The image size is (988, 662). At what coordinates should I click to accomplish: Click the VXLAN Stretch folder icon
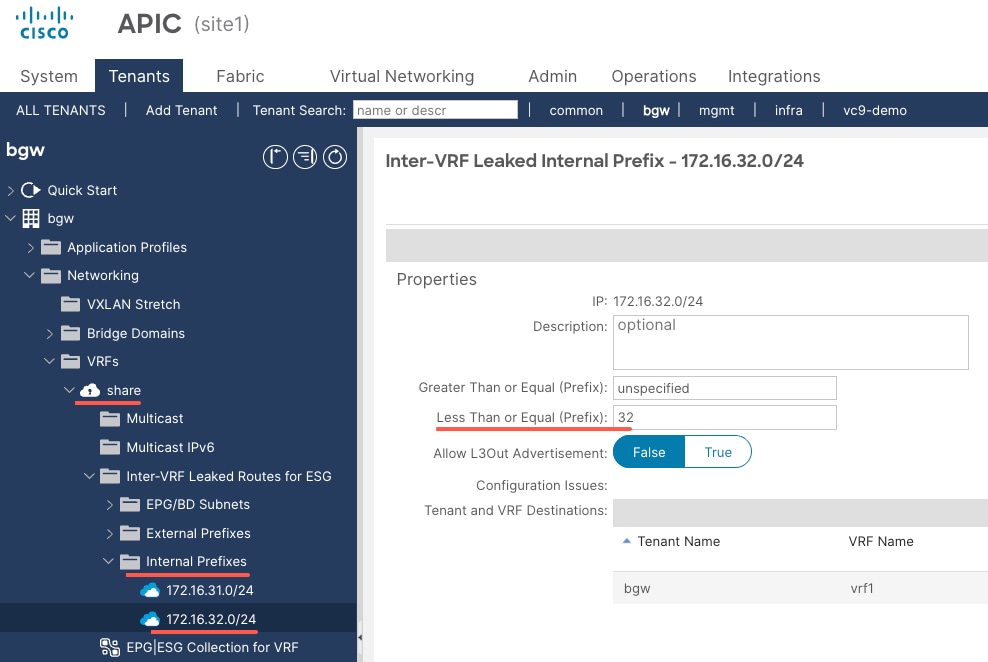coord(71,304)
